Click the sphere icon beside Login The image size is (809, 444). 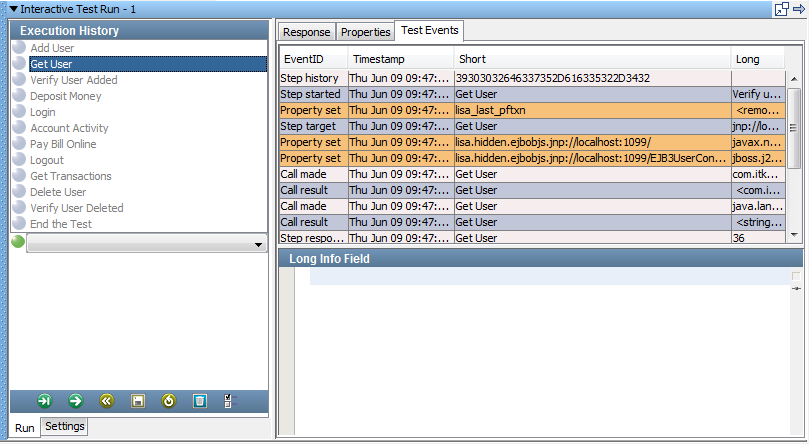click(x=20, y=111)
